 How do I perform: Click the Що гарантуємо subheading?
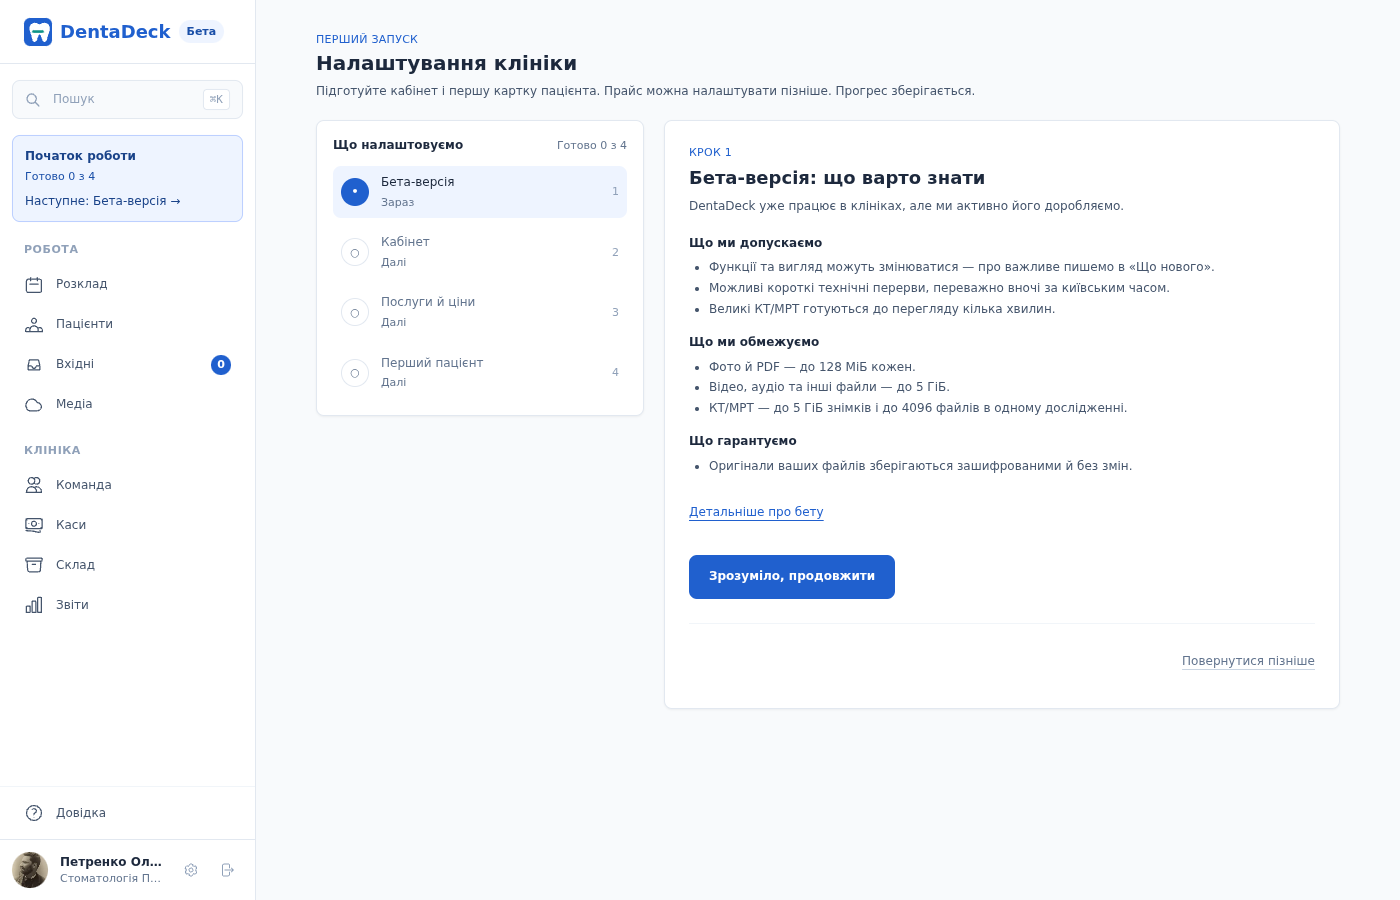point(743,441)
